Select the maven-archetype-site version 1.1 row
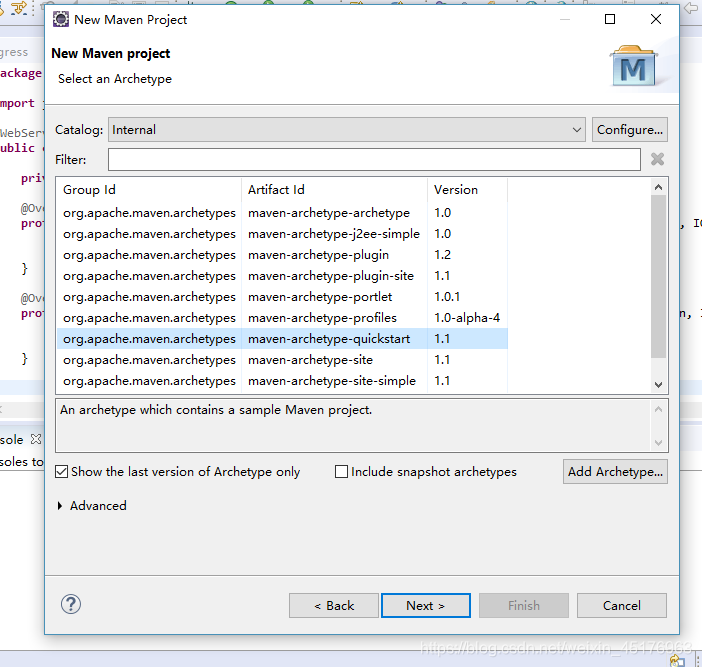Image resolution: width=702 pixels, height=667 pixels. pos(283,360)
